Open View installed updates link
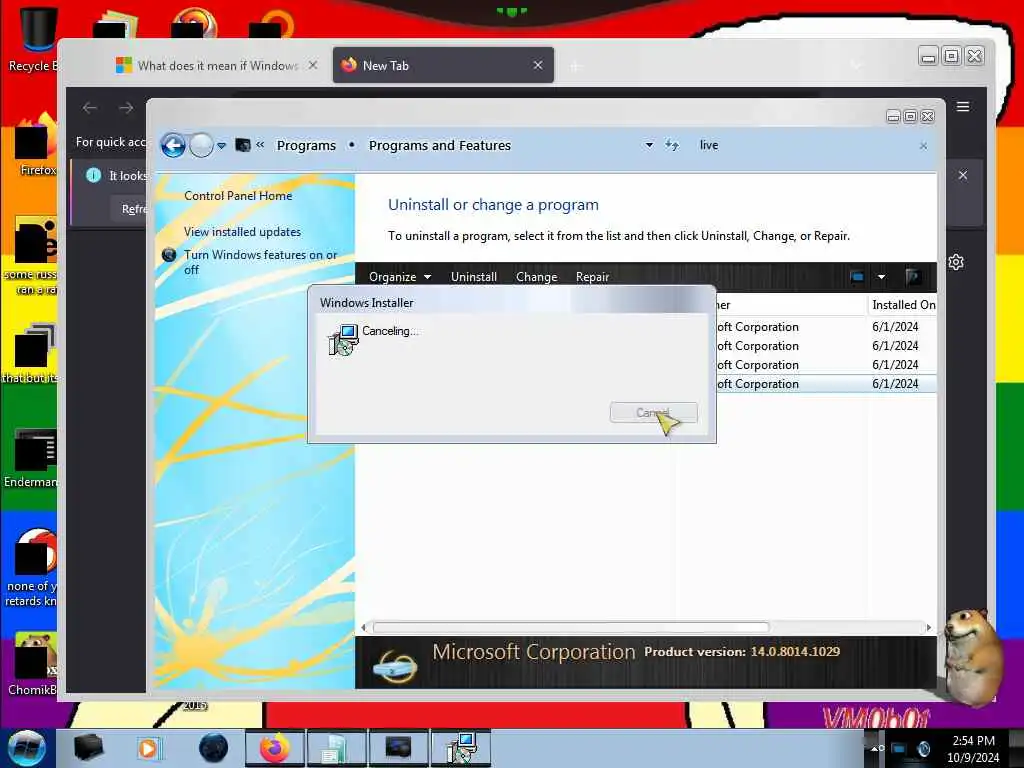 point(242,232)
